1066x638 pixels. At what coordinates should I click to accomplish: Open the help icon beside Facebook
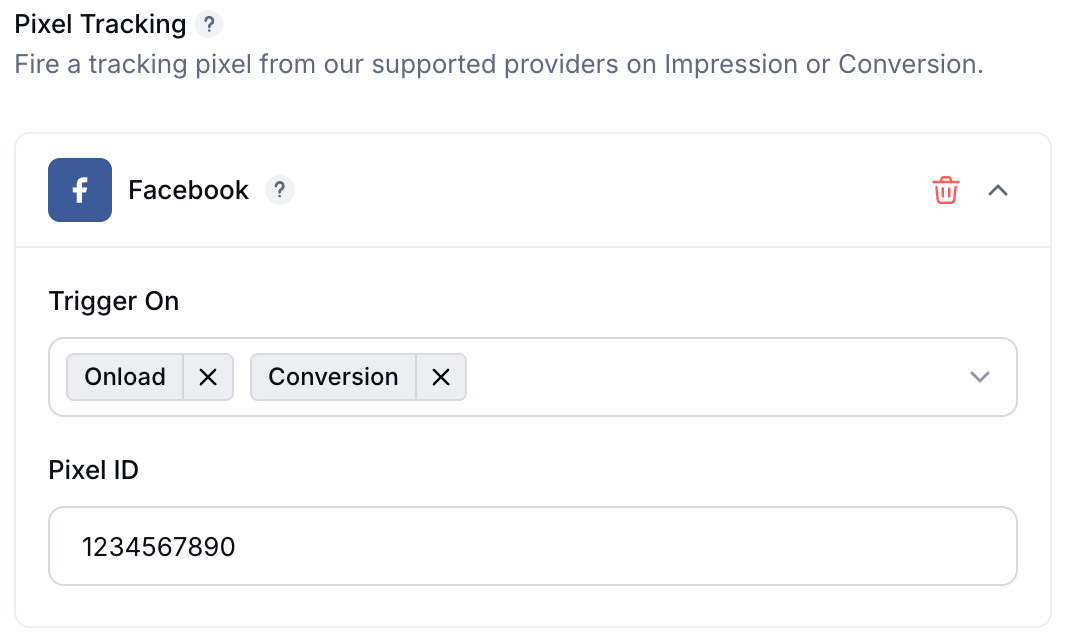point(279,190)
